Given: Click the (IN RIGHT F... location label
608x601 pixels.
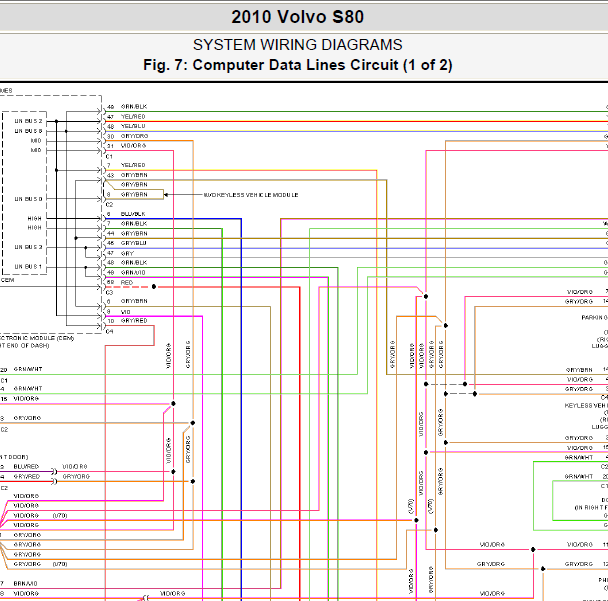Looking at the screenshot, I should click(591, 508).
